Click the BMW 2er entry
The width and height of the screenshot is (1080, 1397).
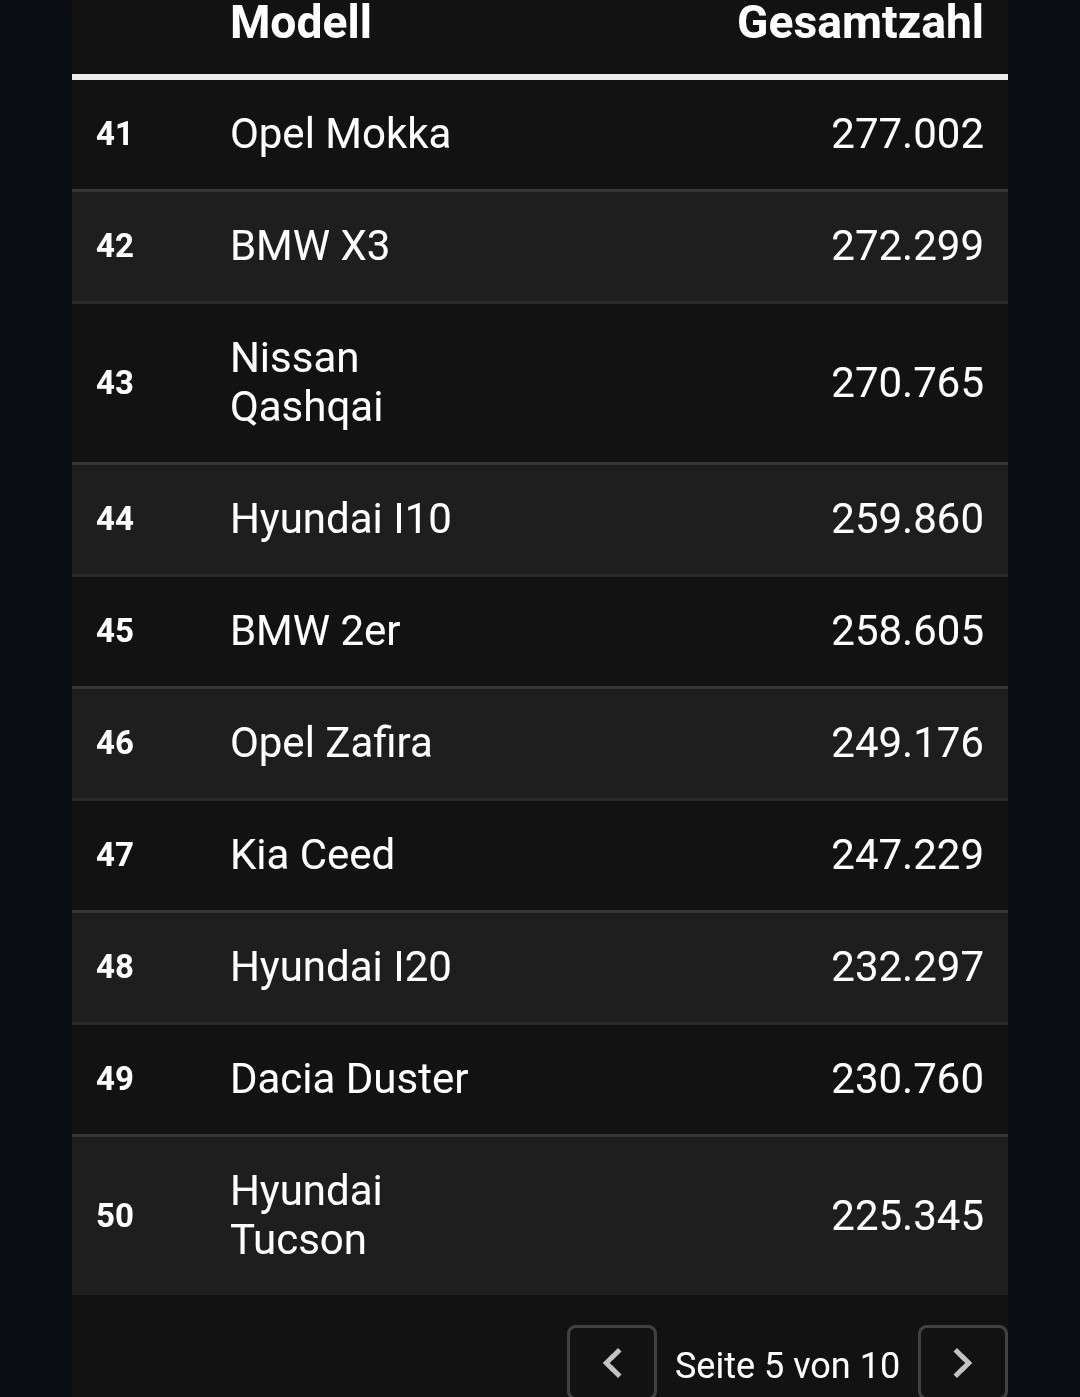pos(315,631)
